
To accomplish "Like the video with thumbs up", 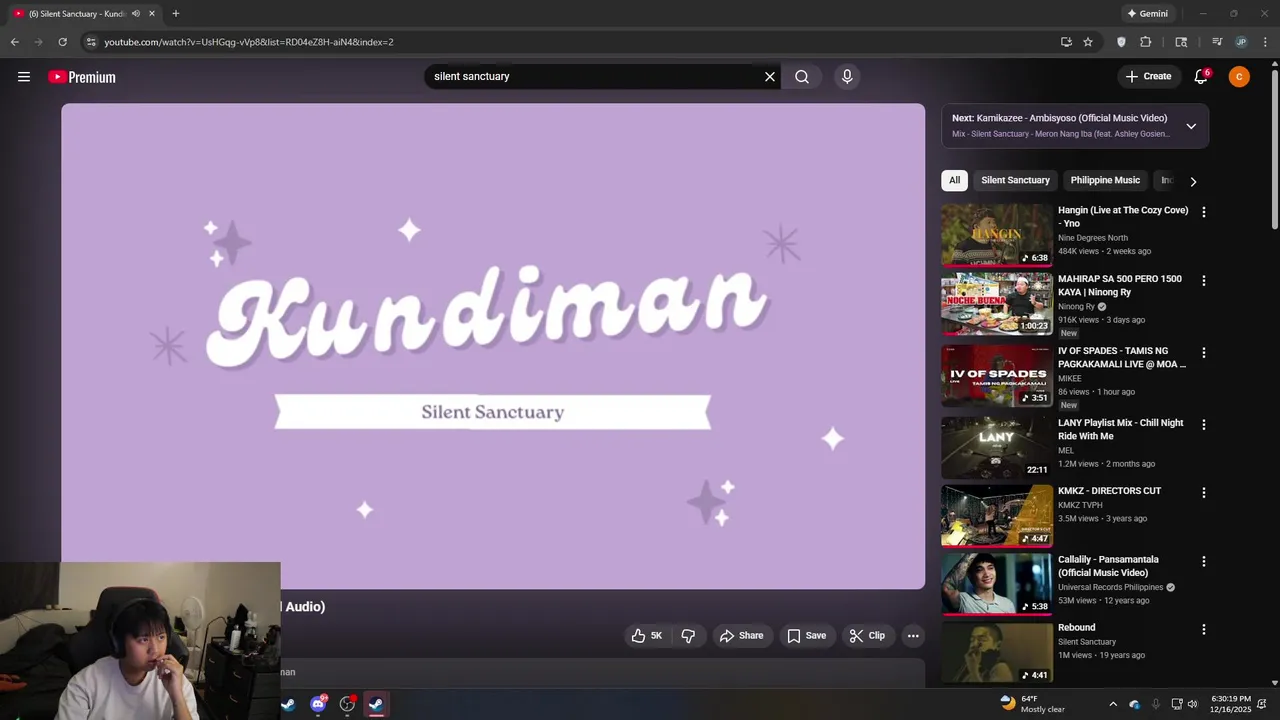I will (647, 636).
